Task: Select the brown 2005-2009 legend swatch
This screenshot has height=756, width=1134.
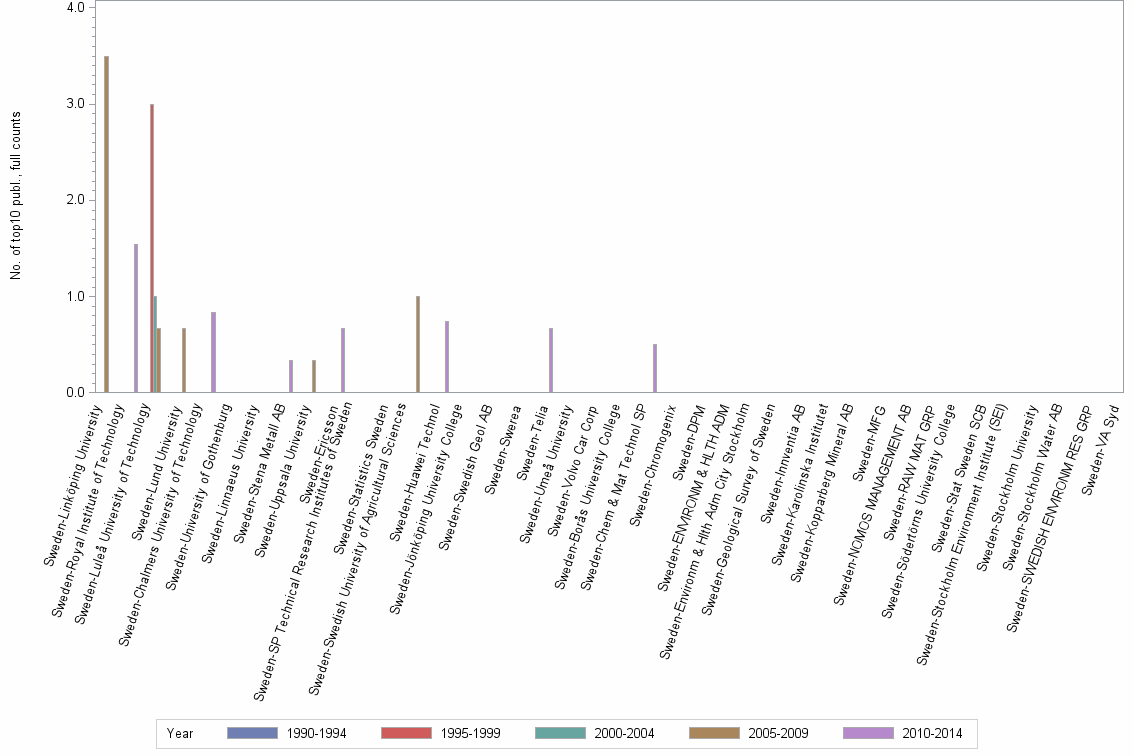Action: [x=712, y=733]
